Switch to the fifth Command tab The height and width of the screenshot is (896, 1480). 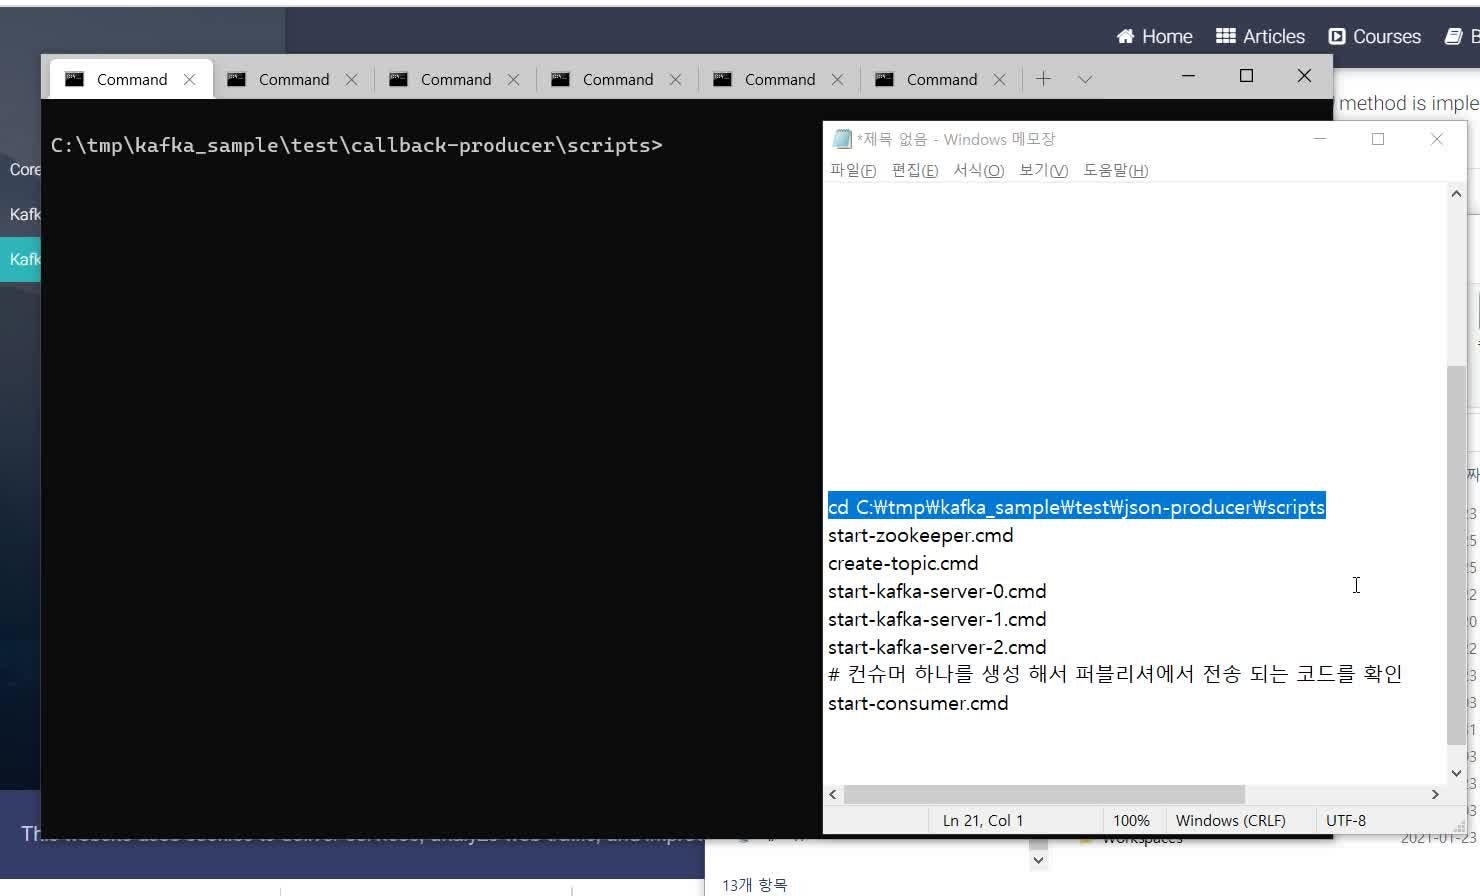click(x=779, y=78)
